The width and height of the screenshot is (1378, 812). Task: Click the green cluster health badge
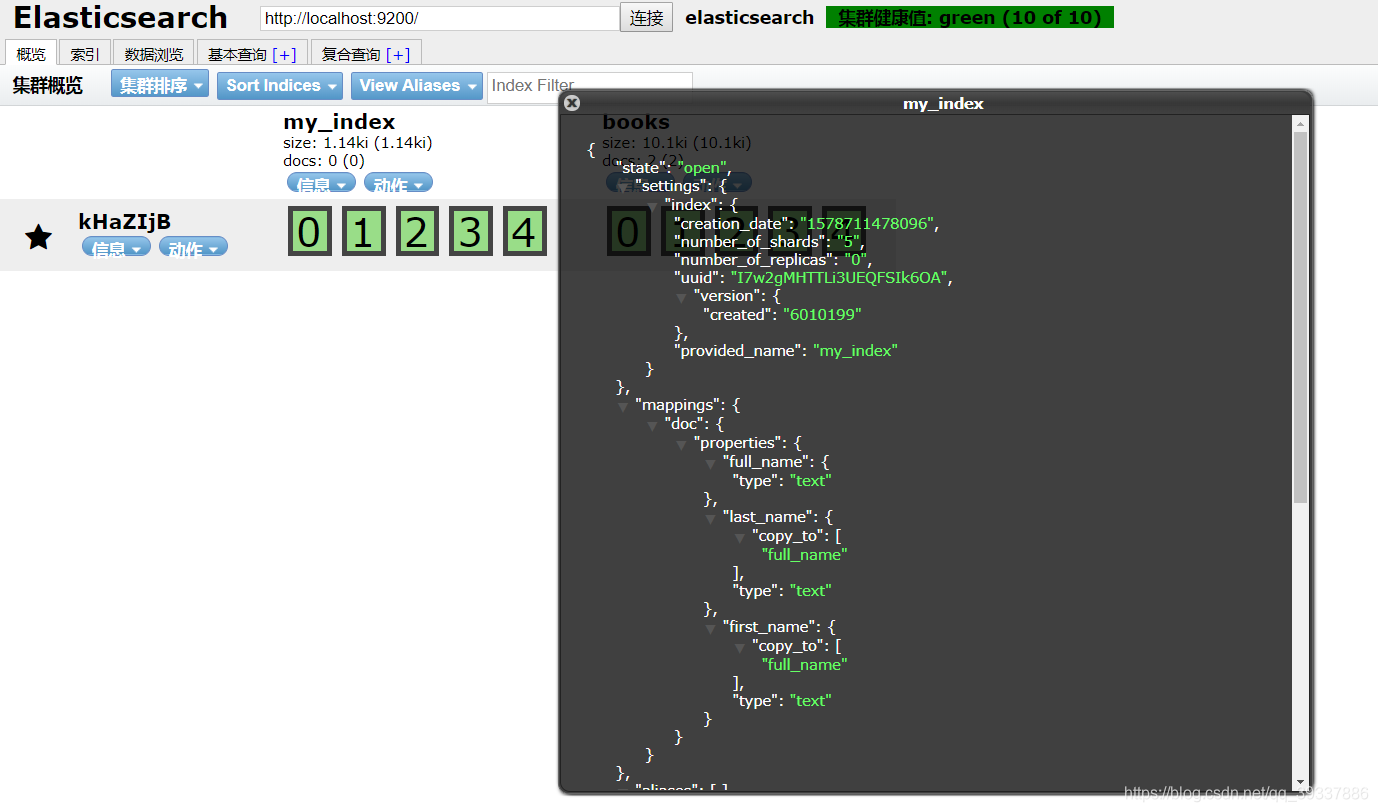(970, 18)
